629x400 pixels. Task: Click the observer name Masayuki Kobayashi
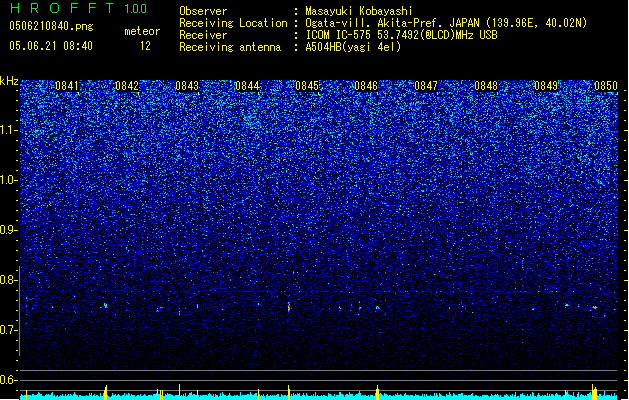pyautogui.click(x=359, y=11)
